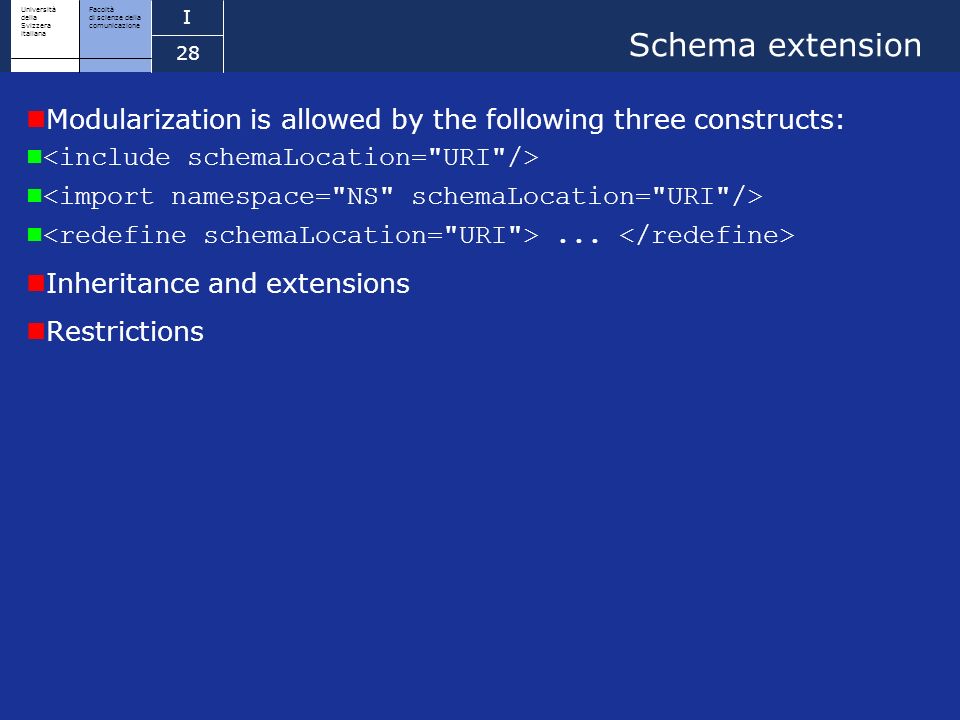Click the green bullet before include line

click(x=34, y=157)
